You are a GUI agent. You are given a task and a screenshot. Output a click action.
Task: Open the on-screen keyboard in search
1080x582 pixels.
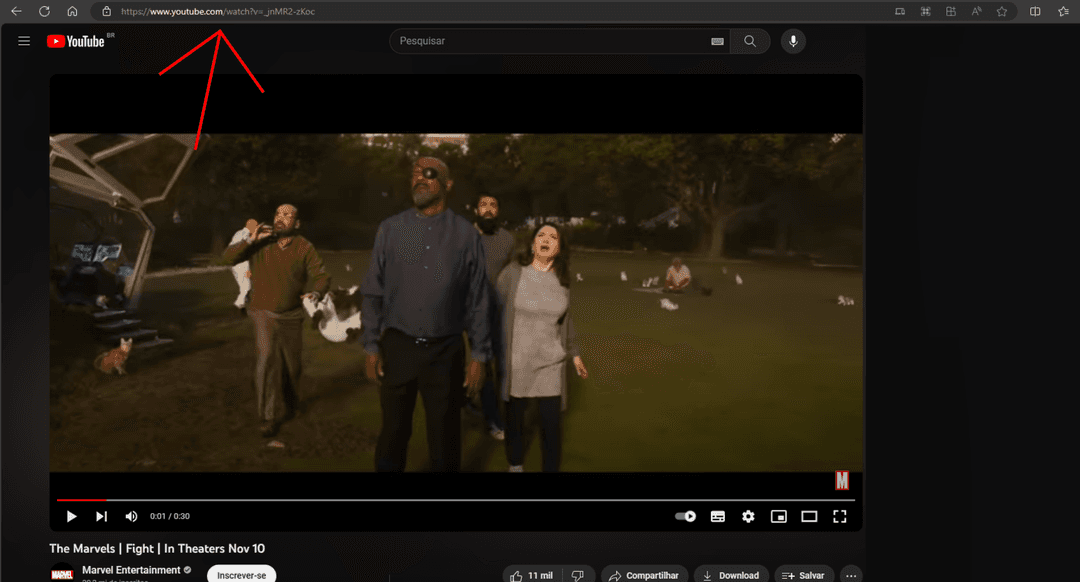(717, 41)
